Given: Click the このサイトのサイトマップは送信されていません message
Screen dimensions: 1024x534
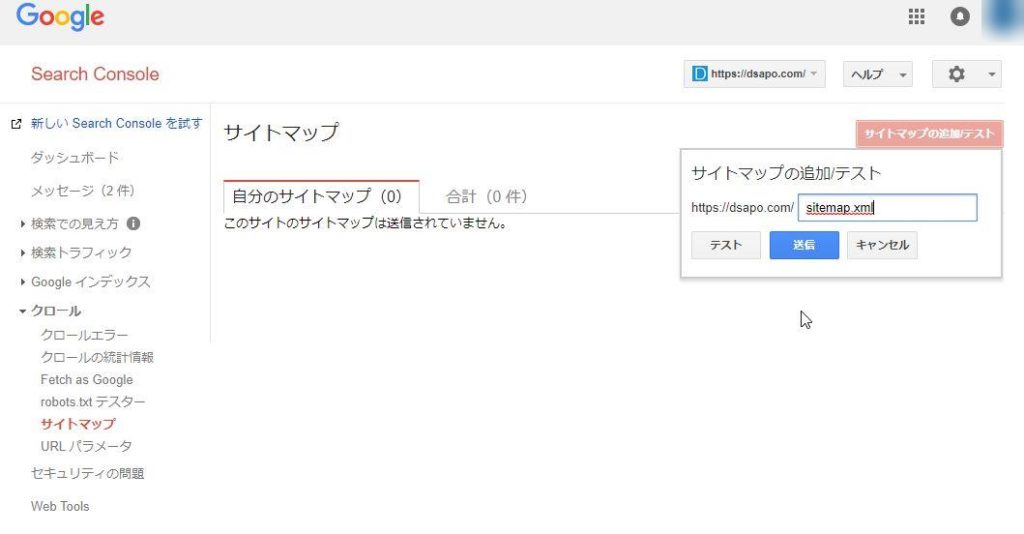Looking at the screenshot, I should point(366,223).
